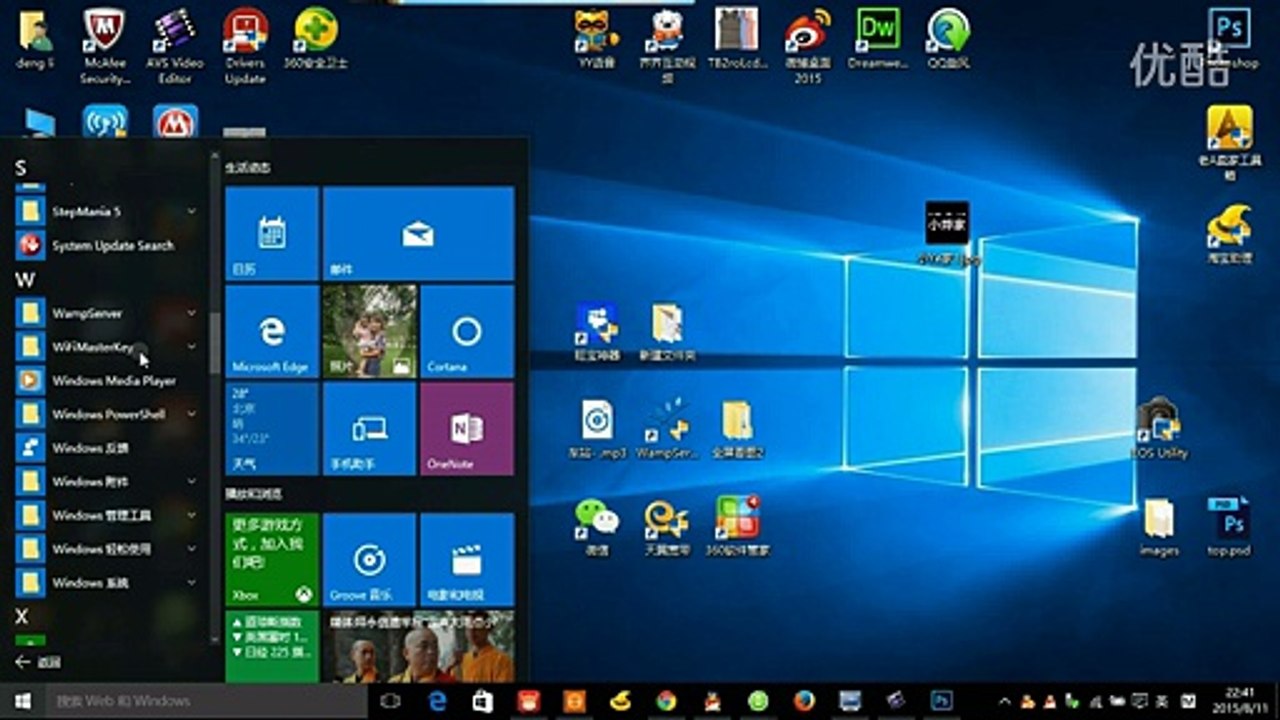The width and height of the screenshot is (1280, 720).
Task: Open the 360软件管家 desktop icon
Action: pyautogui.click(x=737, y=526)
